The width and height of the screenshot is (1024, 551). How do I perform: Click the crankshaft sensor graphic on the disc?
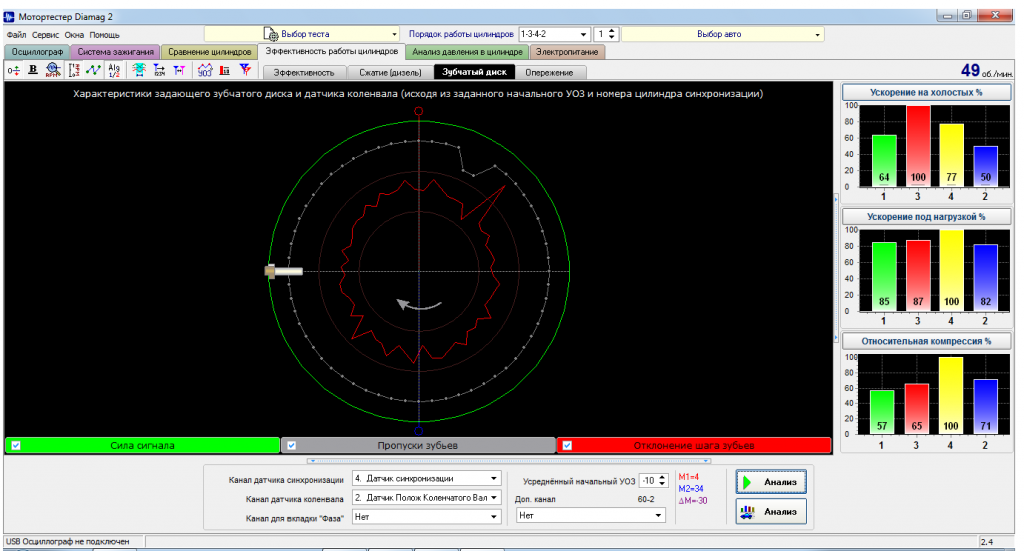pyautogui.click(x=283, y=271)
